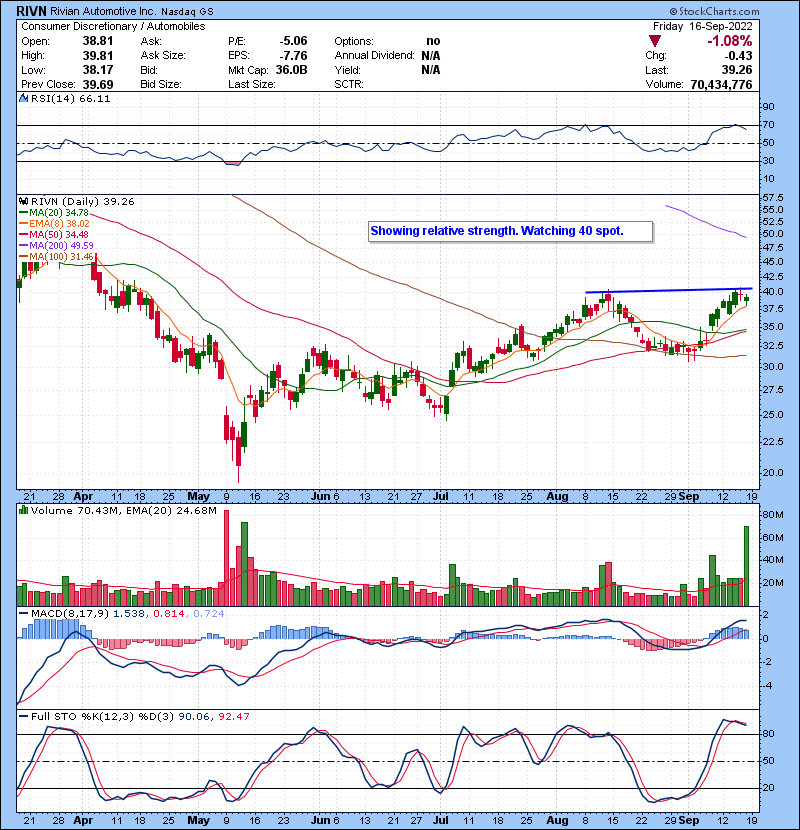
Task: Click the Mkt Cap value 36.0B
Action: (292, 70)
